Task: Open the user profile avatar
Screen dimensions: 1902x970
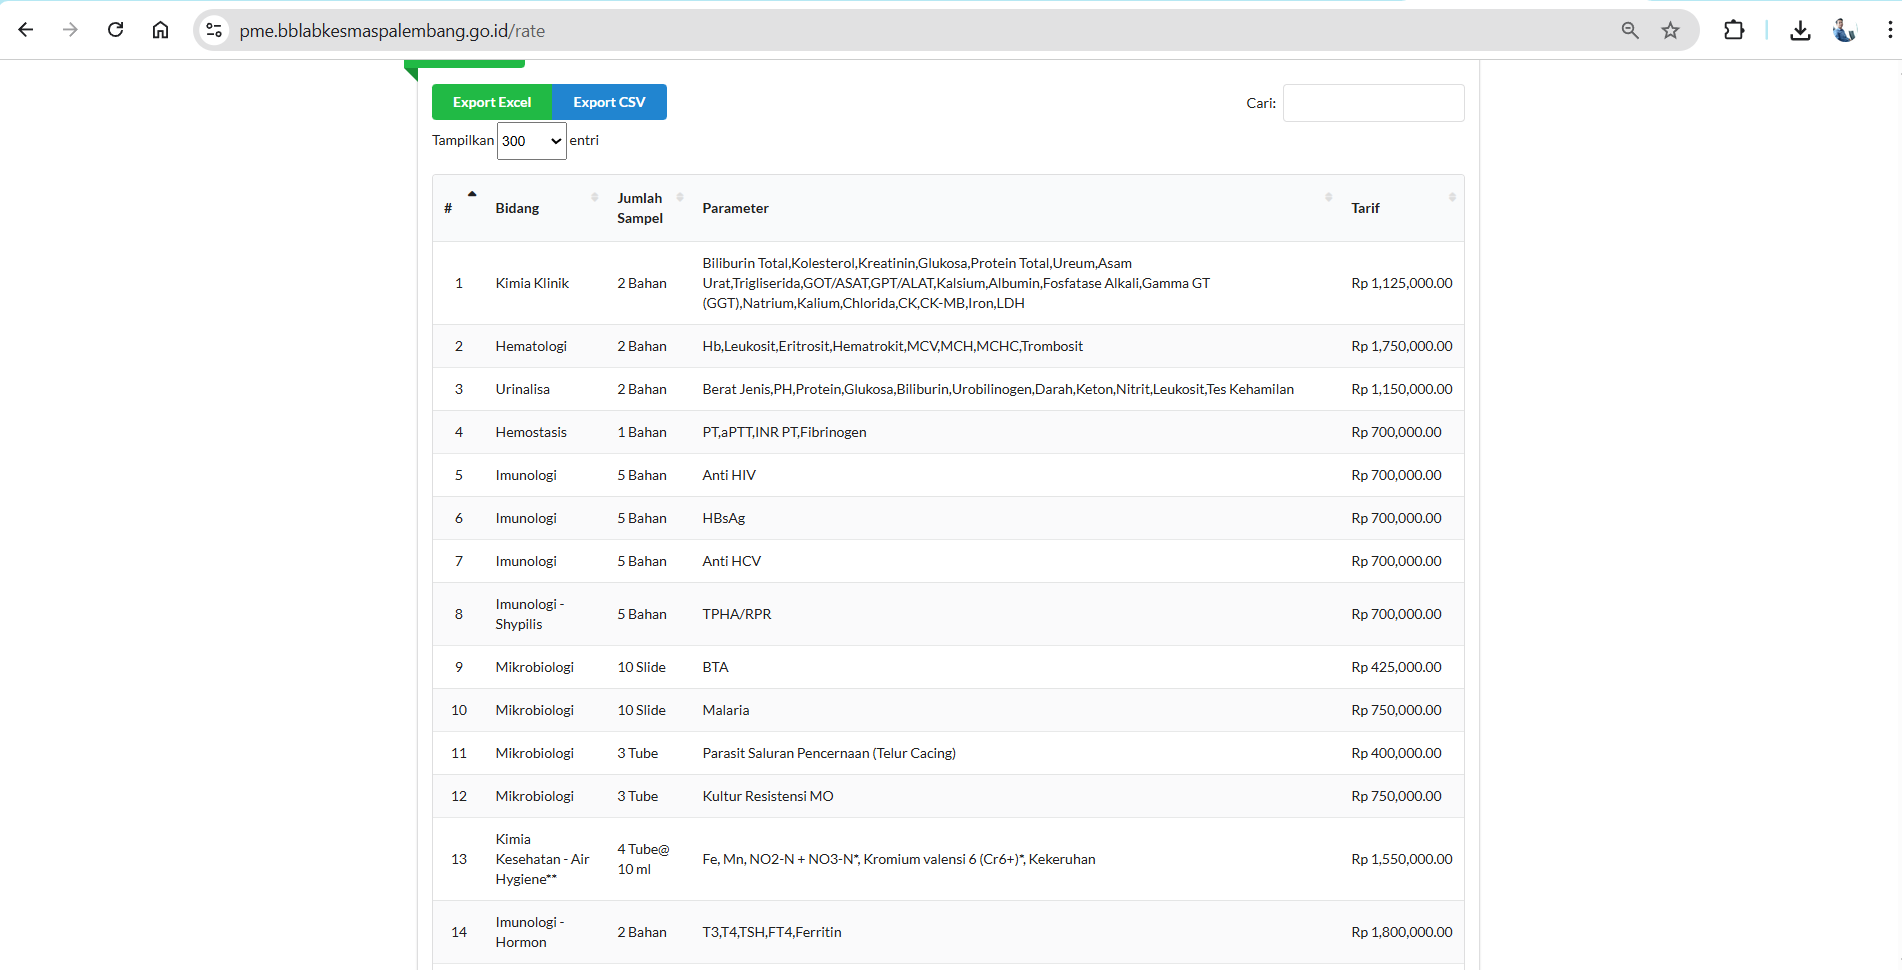Action: pos(1844,30)
